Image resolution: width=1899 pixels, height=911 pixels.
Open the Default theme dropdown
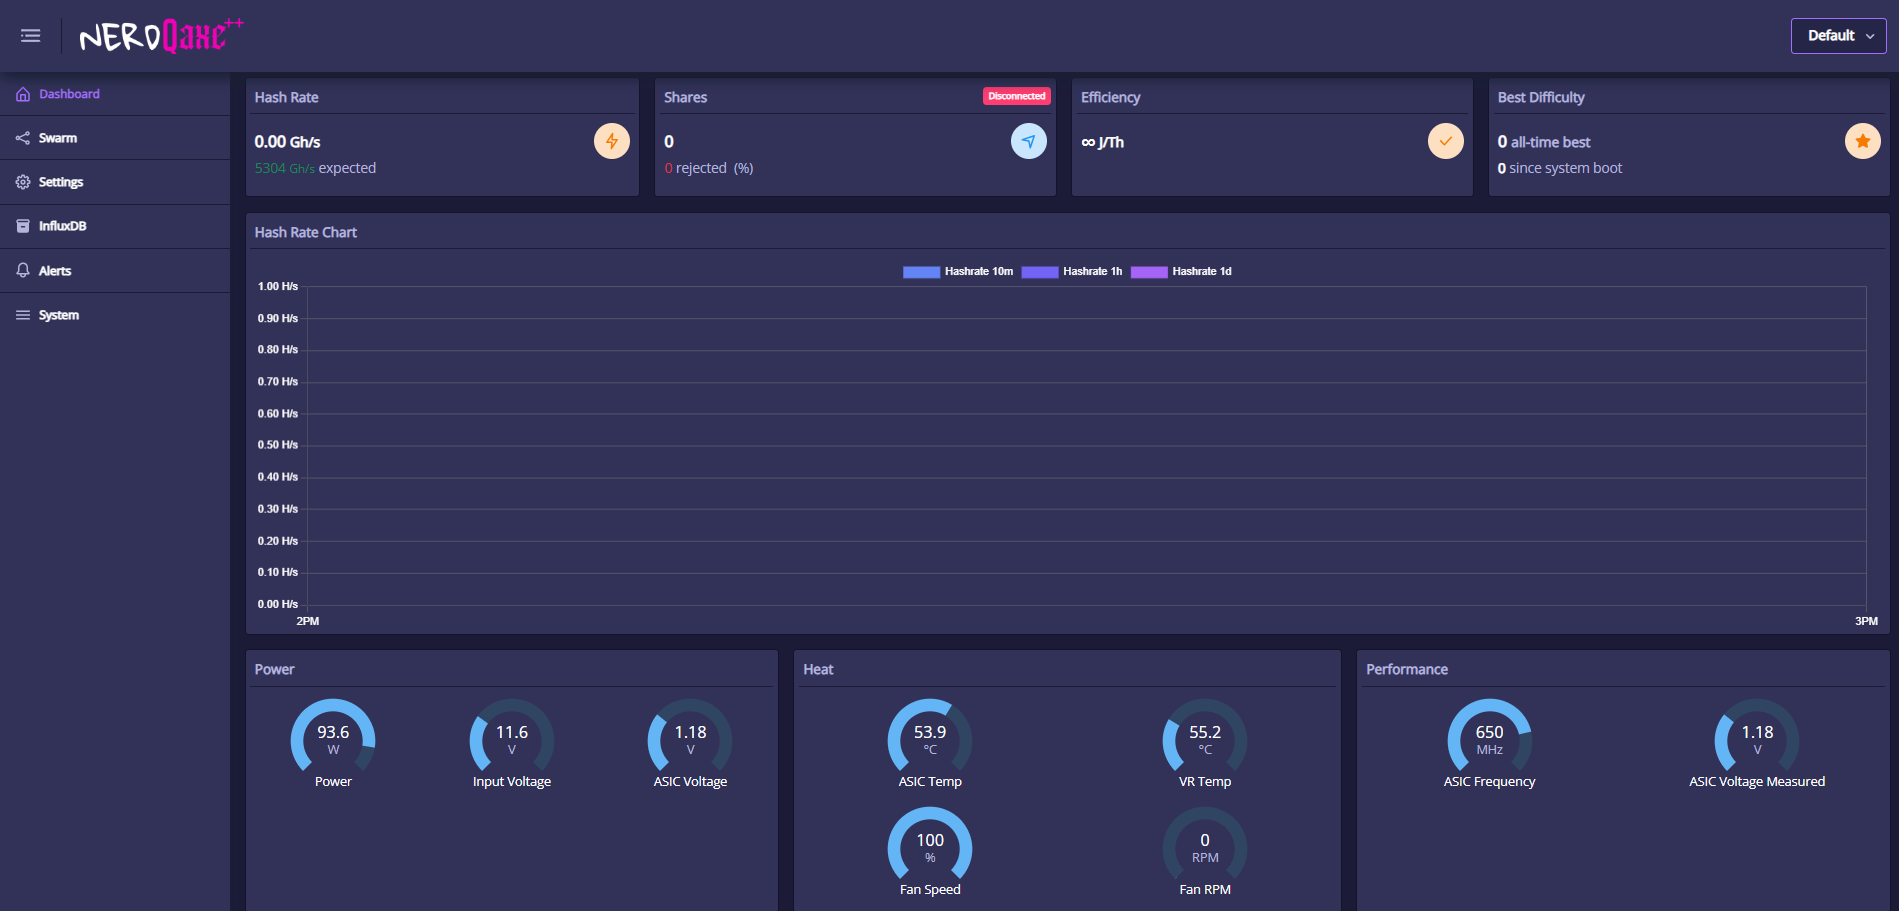tap(1838, 36)
